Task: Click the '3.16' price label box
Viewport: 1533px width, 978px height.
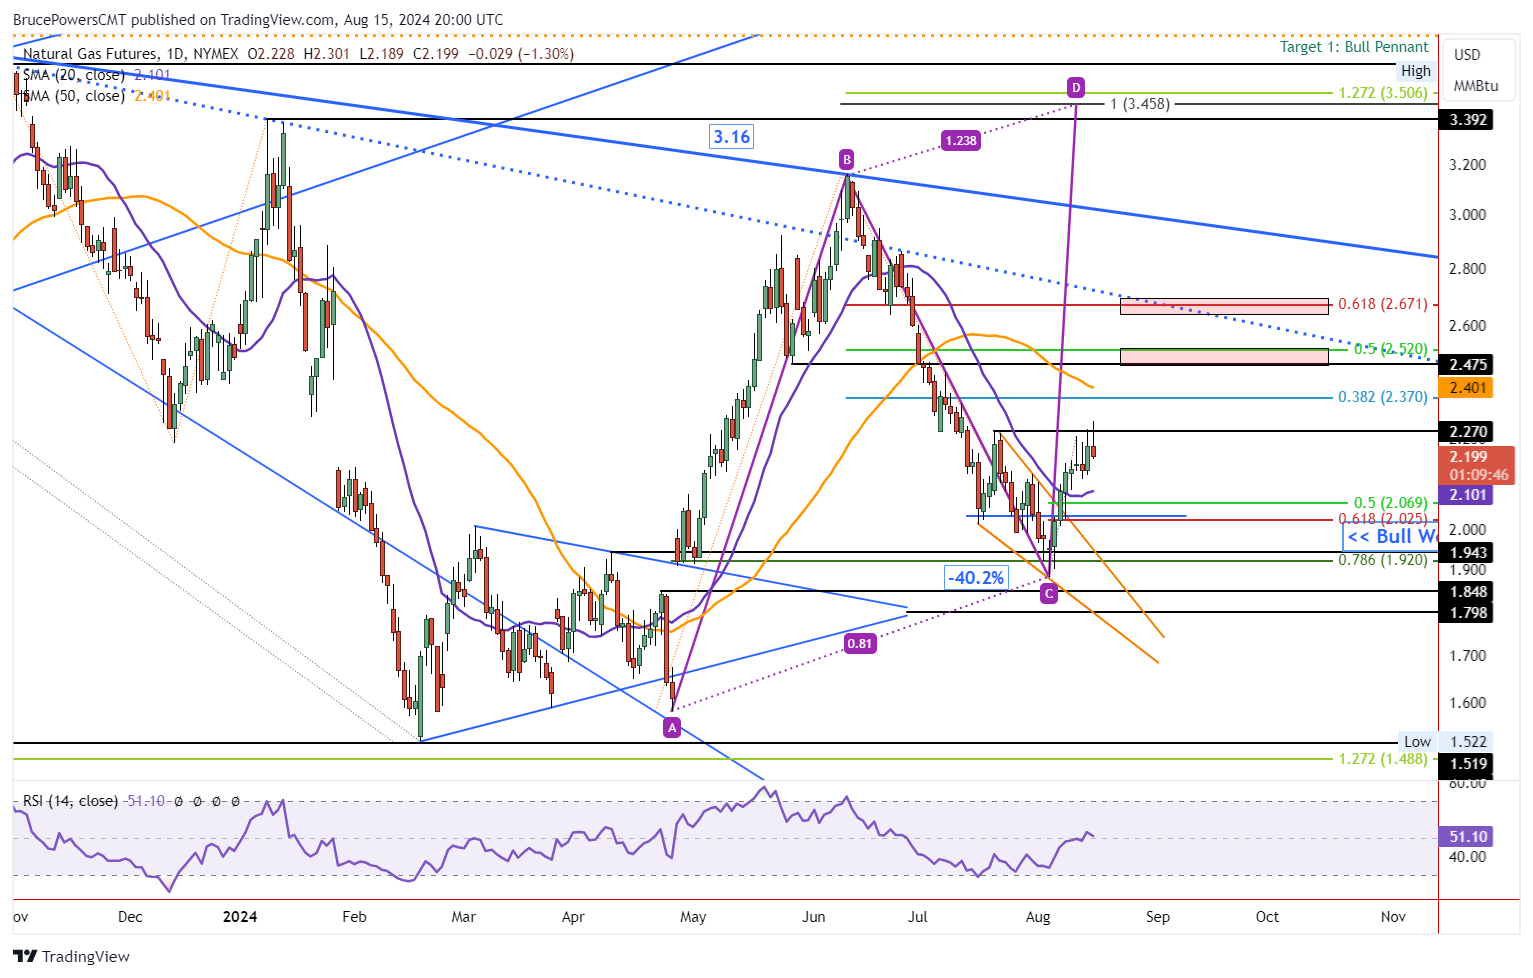Action: click(x=731, y=137)
